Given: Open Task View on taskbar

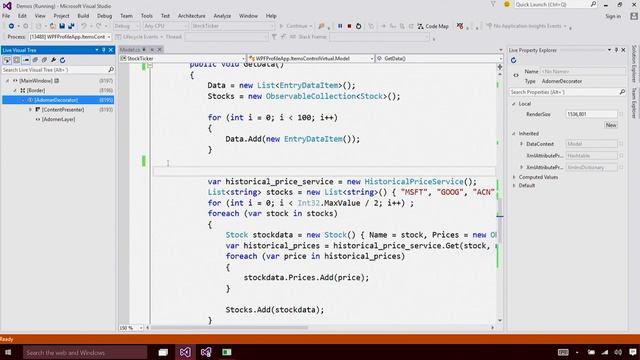Looking at the screenshot, I should [163, 352].
